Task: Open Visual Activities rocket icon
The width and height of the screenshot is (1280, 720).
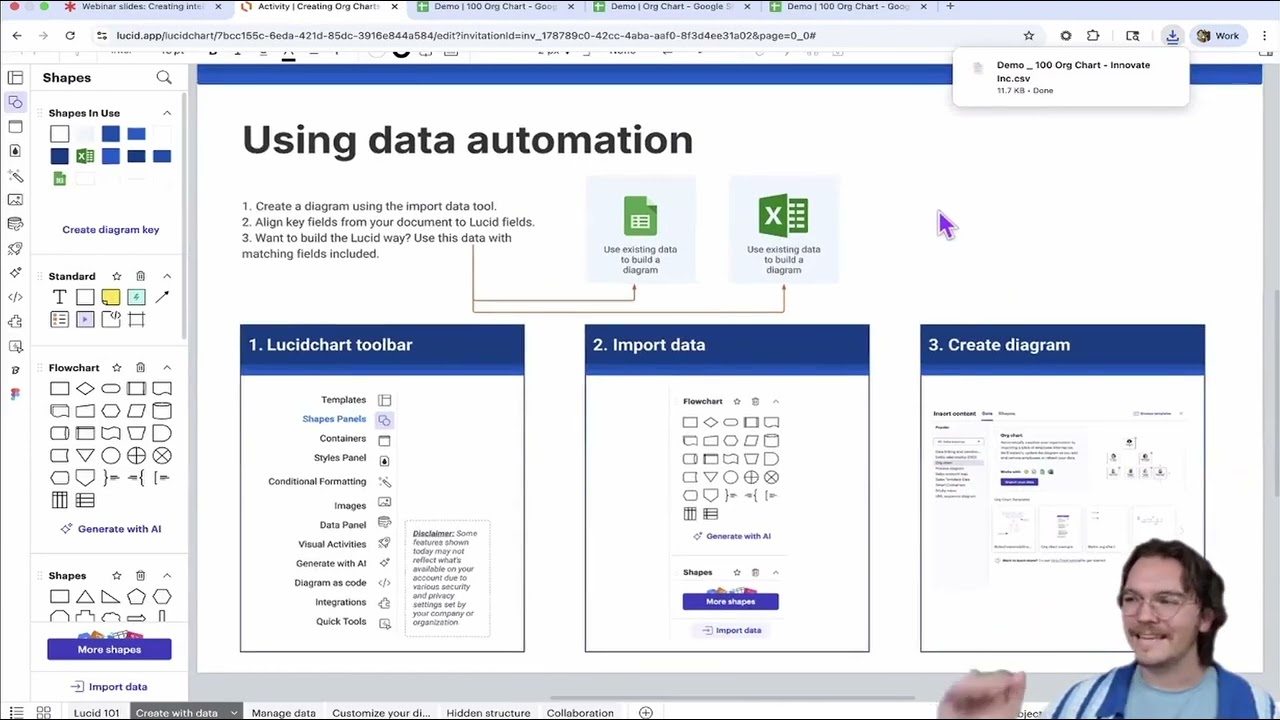Action: pyautogui.click(x=15, y=248)
